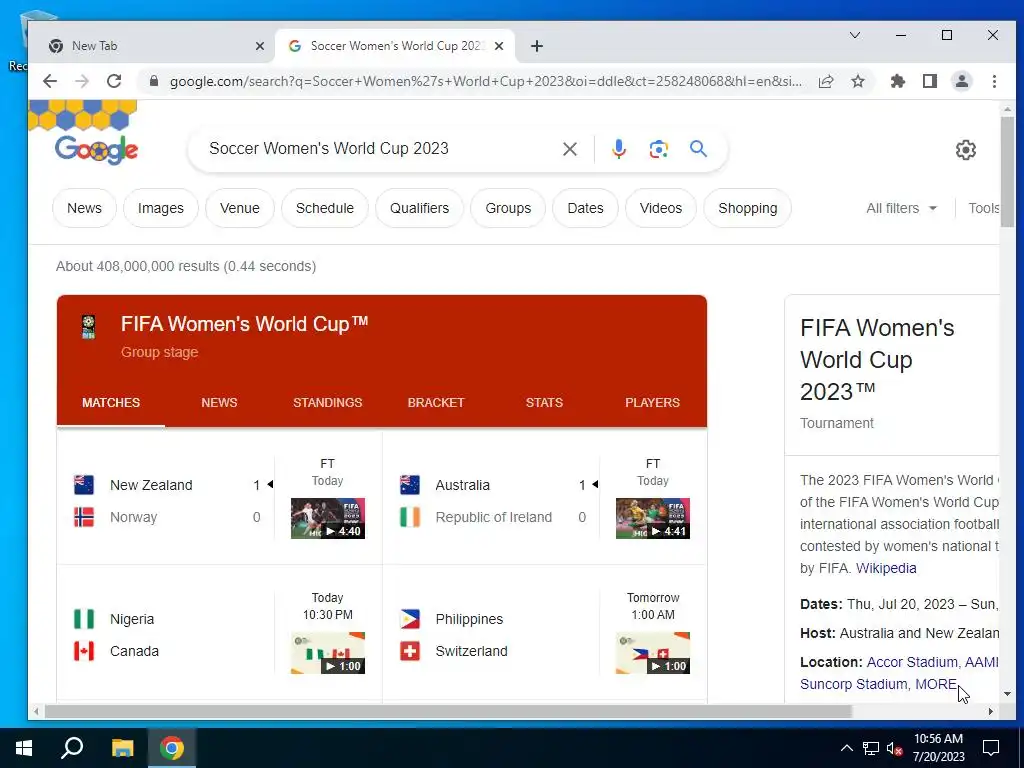
Task: Click the vertical scrollbar down arrow
Action: [x=1007, y=694]
